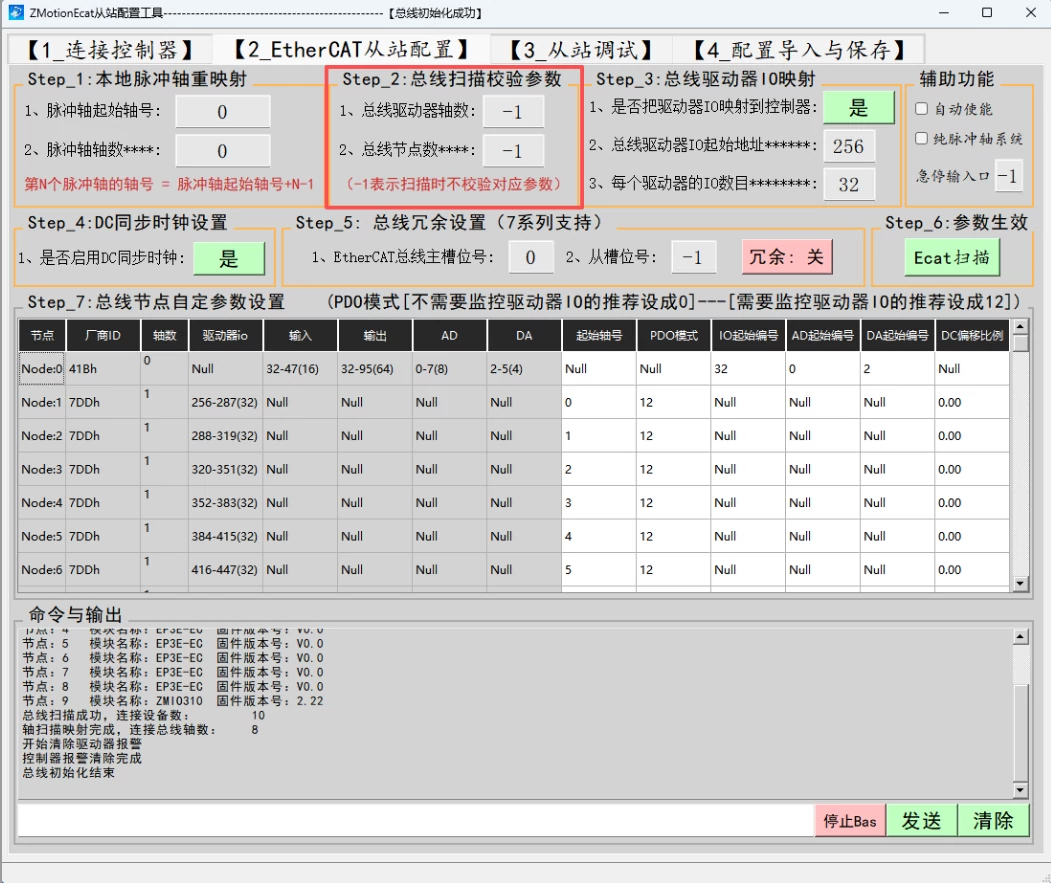The width and height of the screenshot is (1051, 883).
Task: Select the Node:3 row cell
Action: pos(42,469)
